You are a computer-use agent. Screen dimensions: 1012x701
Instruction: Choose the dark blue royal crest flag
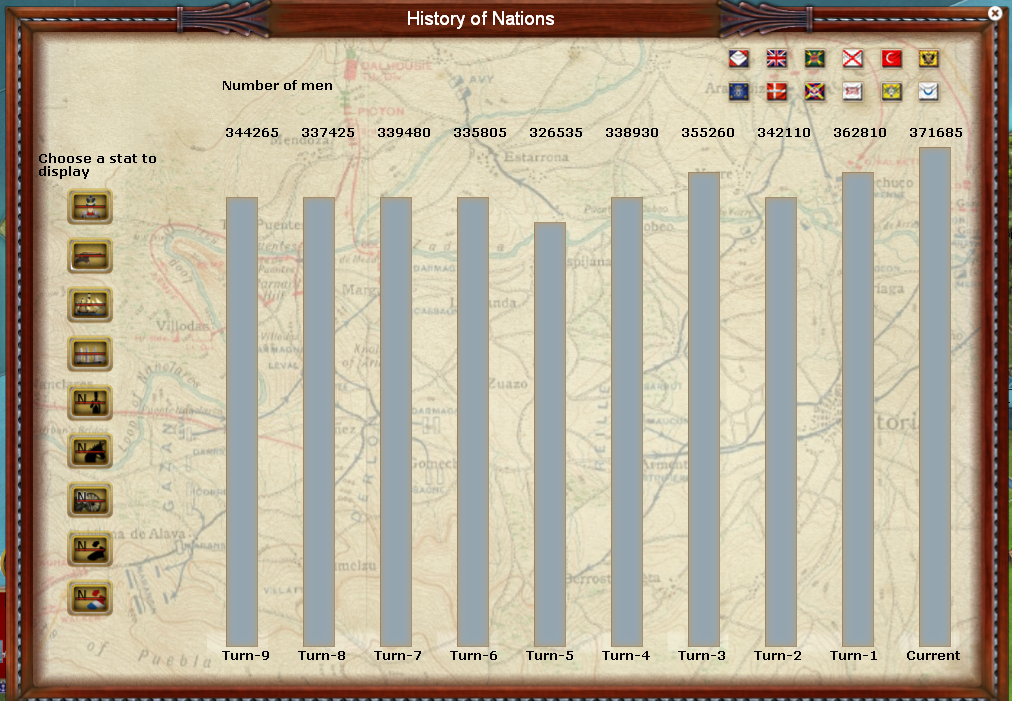(738, 92)
